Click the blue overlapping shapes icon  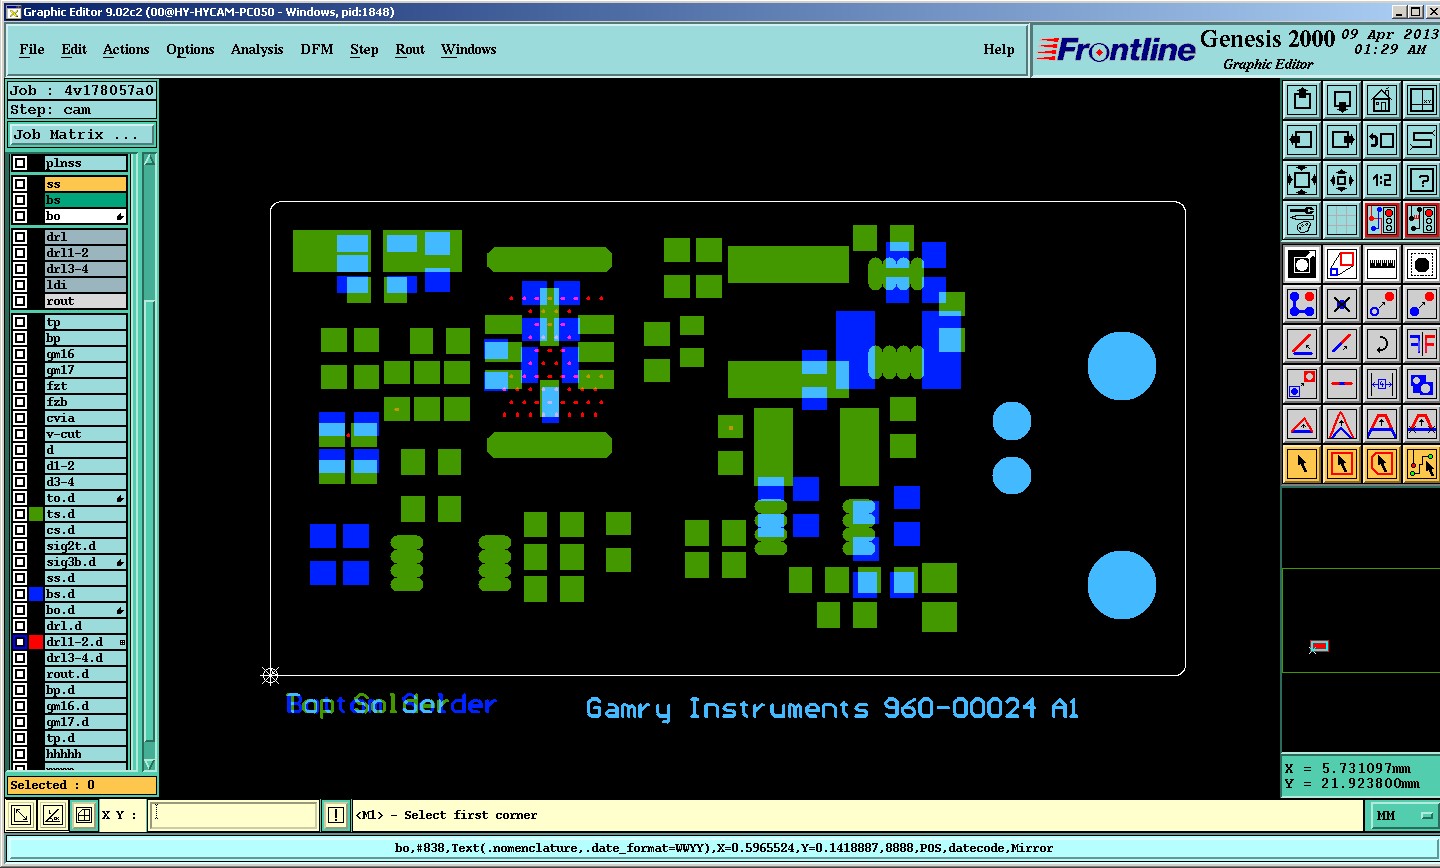(x=1422, y=384)
